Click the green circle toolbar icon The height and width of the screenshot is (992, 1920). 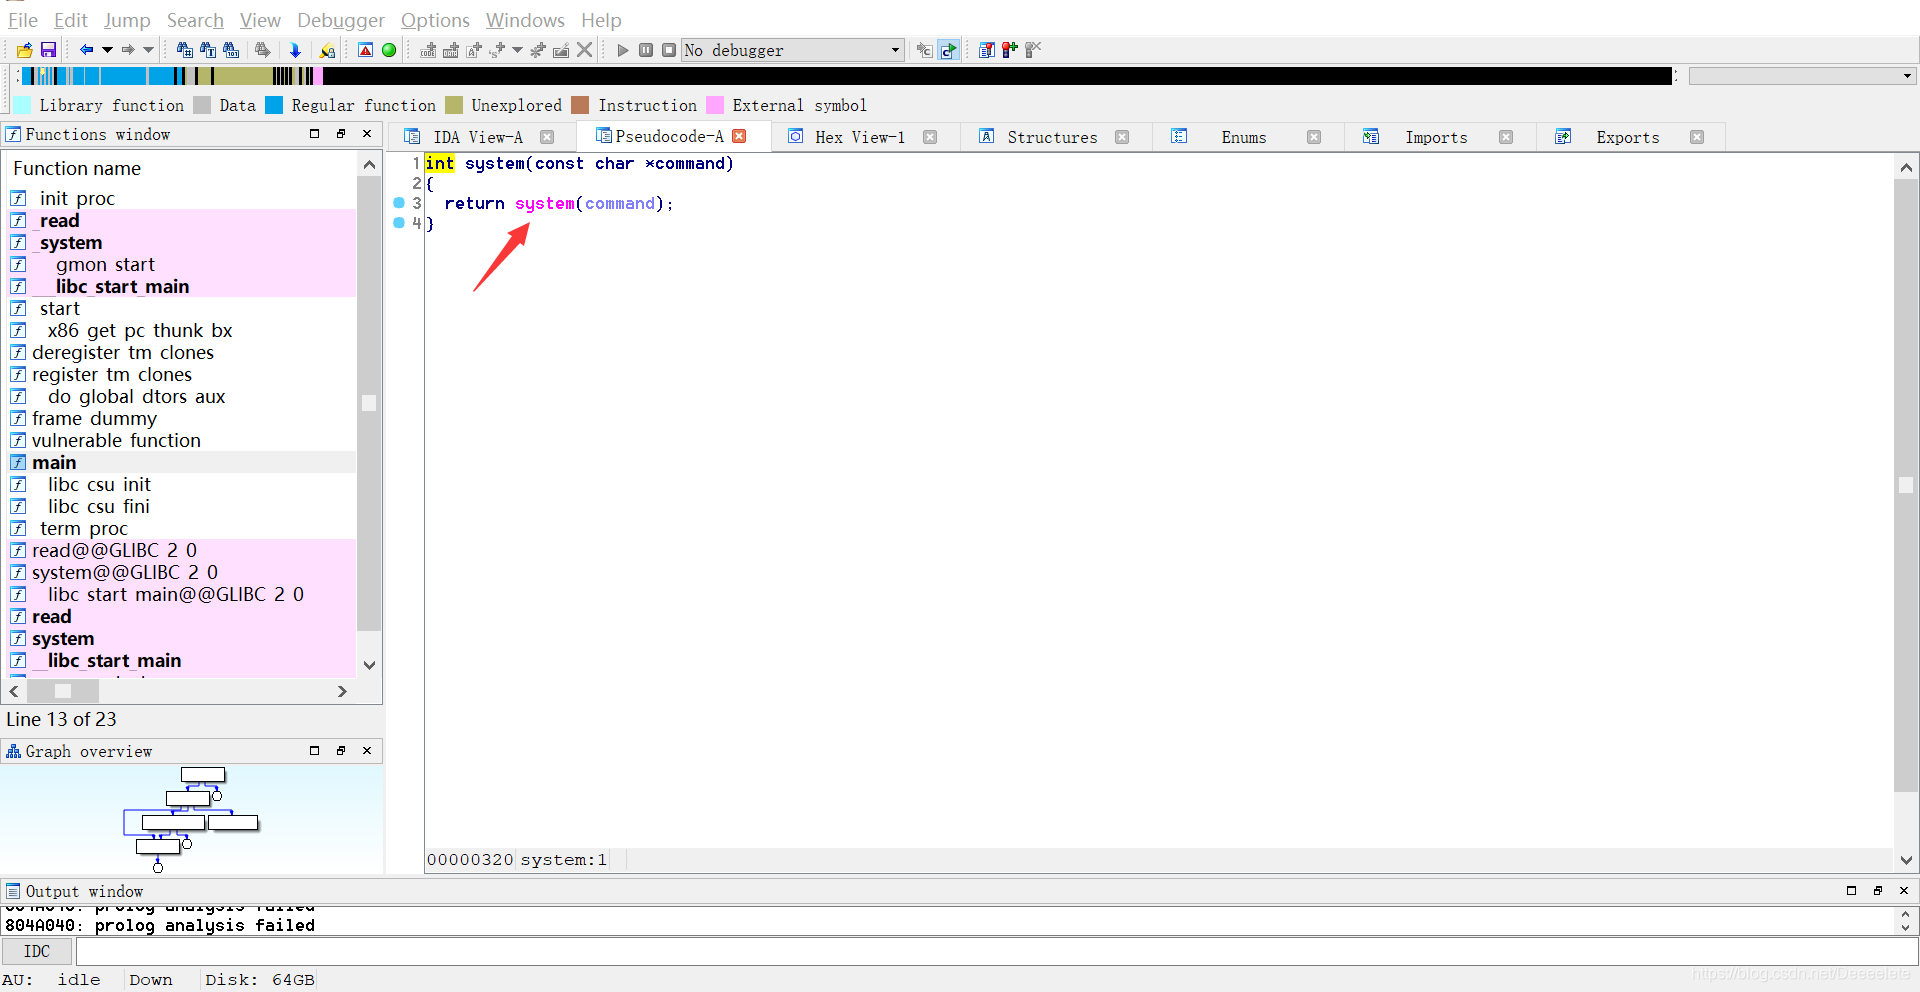pos(389,50)
